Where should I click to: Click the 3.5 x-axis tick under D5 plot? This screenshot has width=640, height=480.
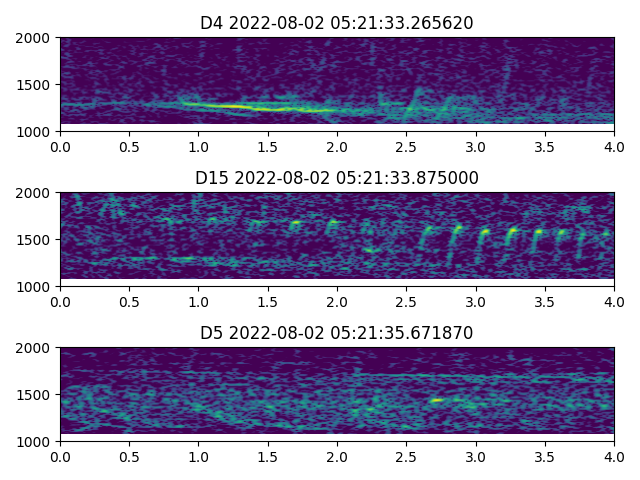click(545, 456)
